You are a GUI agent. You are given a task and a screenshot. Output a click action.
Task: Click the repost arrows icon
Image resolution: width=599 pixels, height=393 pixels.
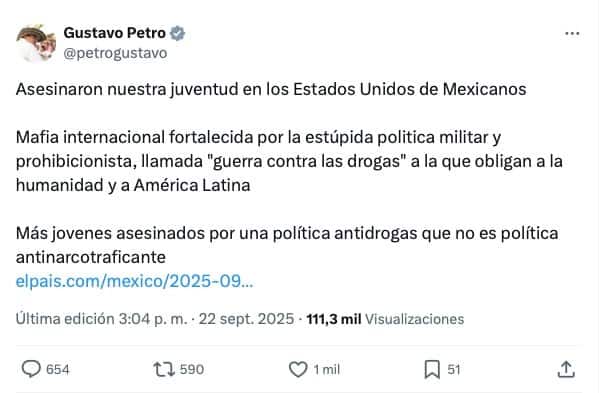[x=164, y=369]
